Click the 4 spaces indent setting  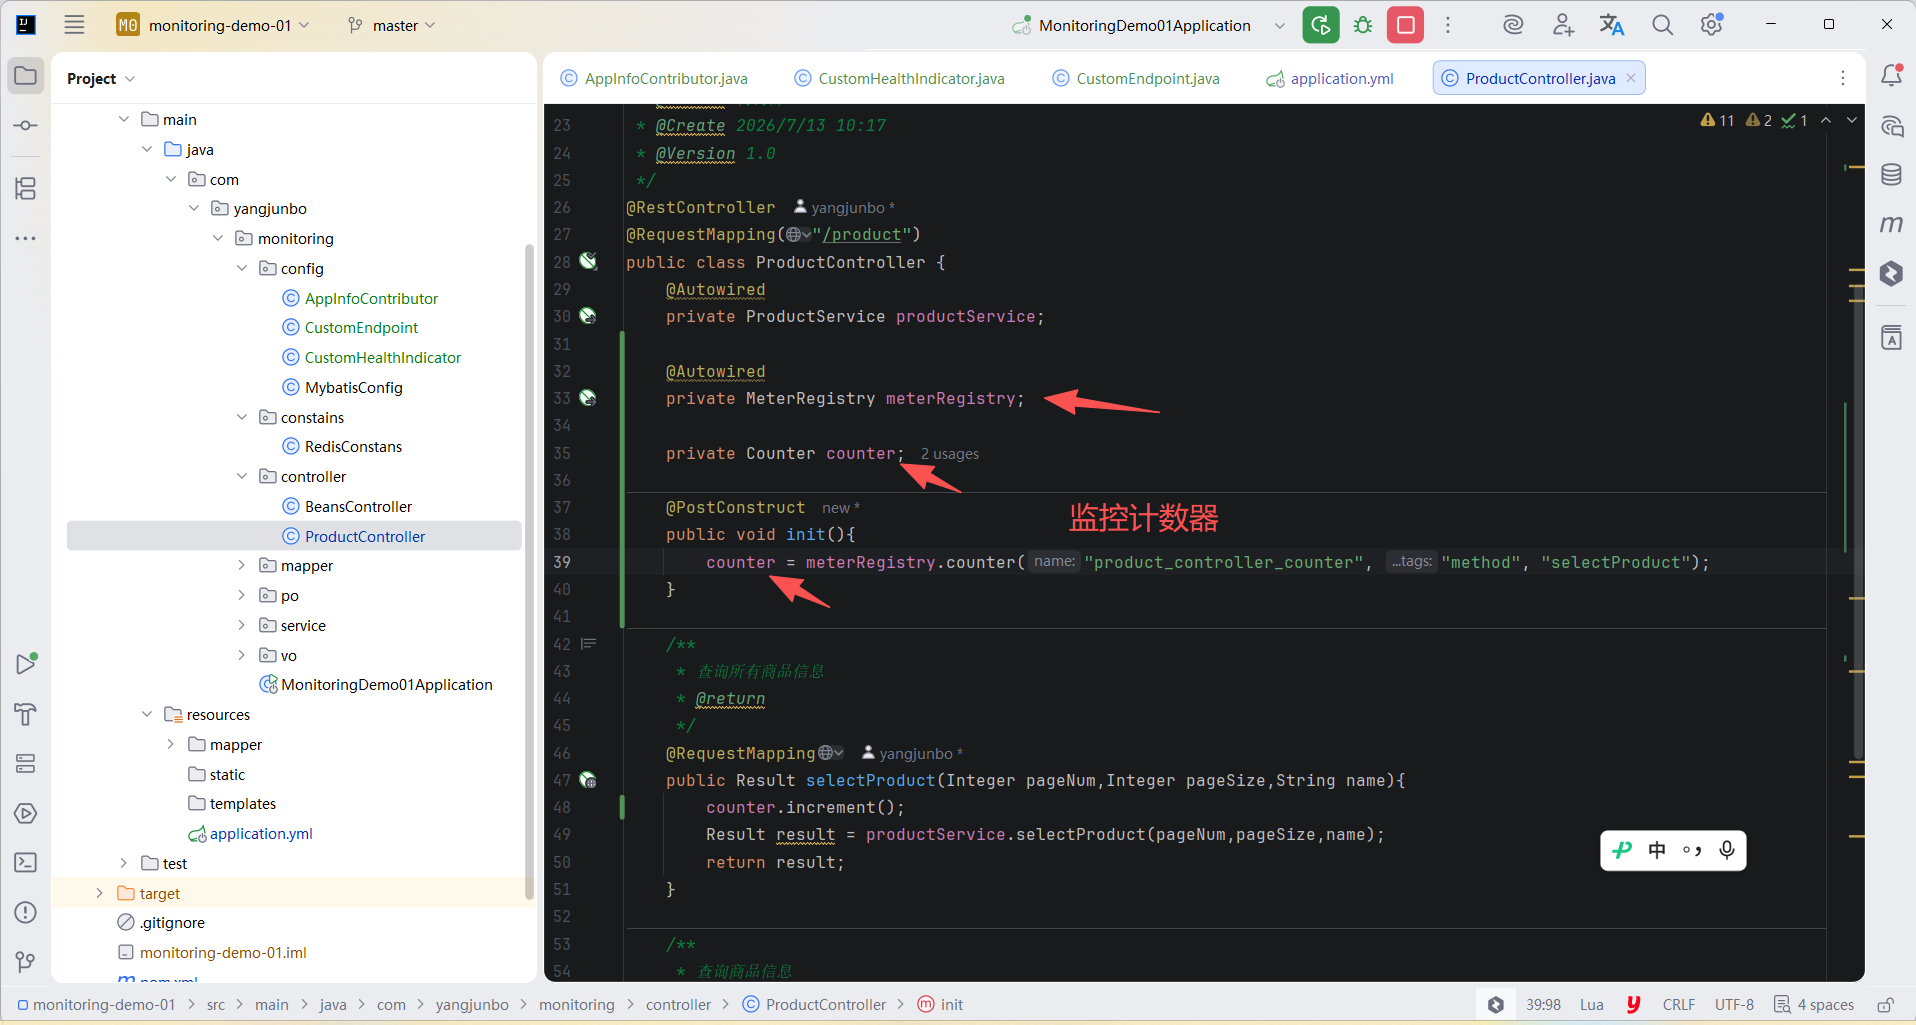click(x=1814, y=1005)
